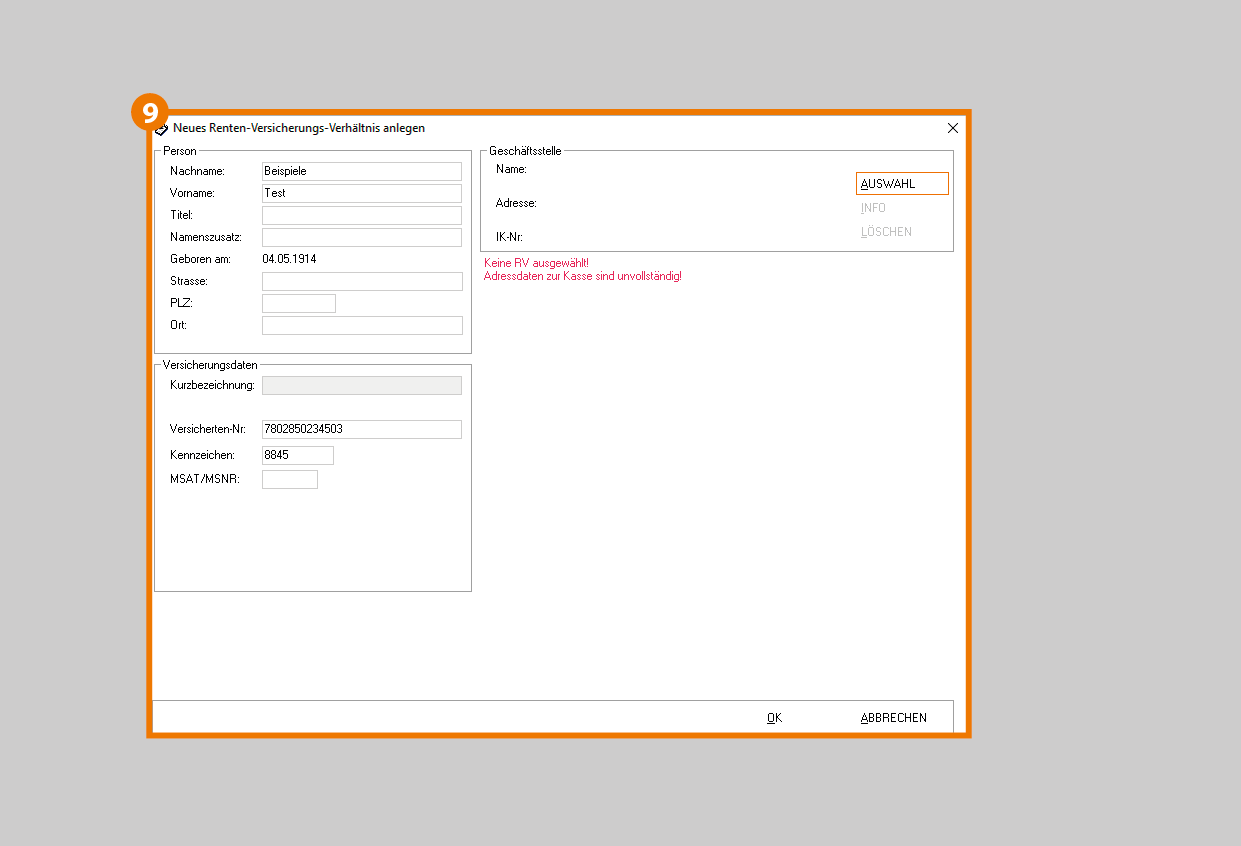The image size is (1241, 846).
Task: Click the Kennzeichen field showing 8845
Action: click(x=297, y=455)
